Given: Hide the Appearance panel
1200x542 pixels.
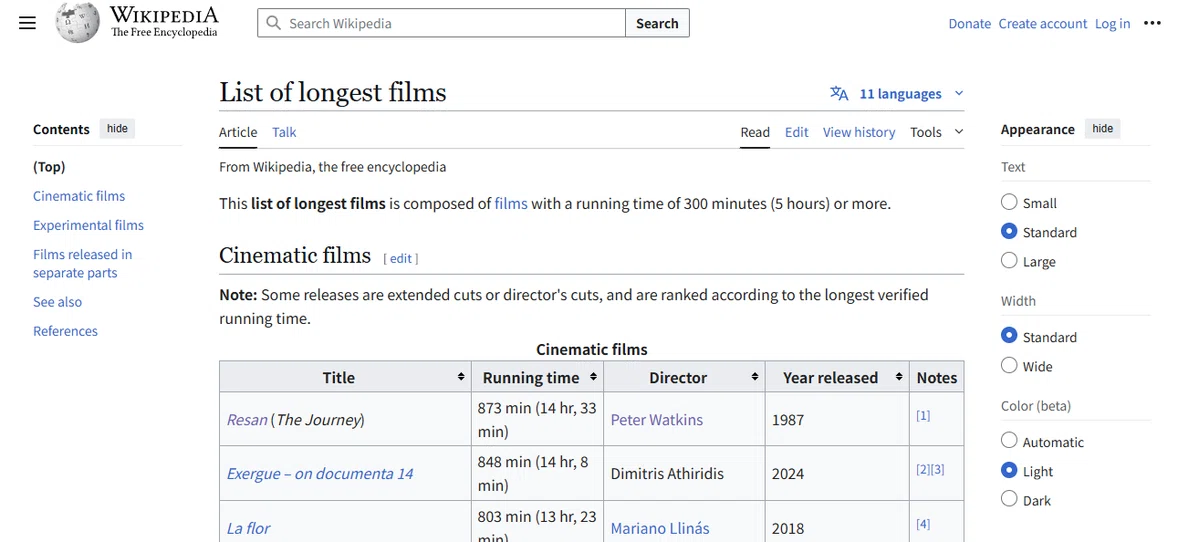Looking at the screenshot, I should [x=1103, y=129].
